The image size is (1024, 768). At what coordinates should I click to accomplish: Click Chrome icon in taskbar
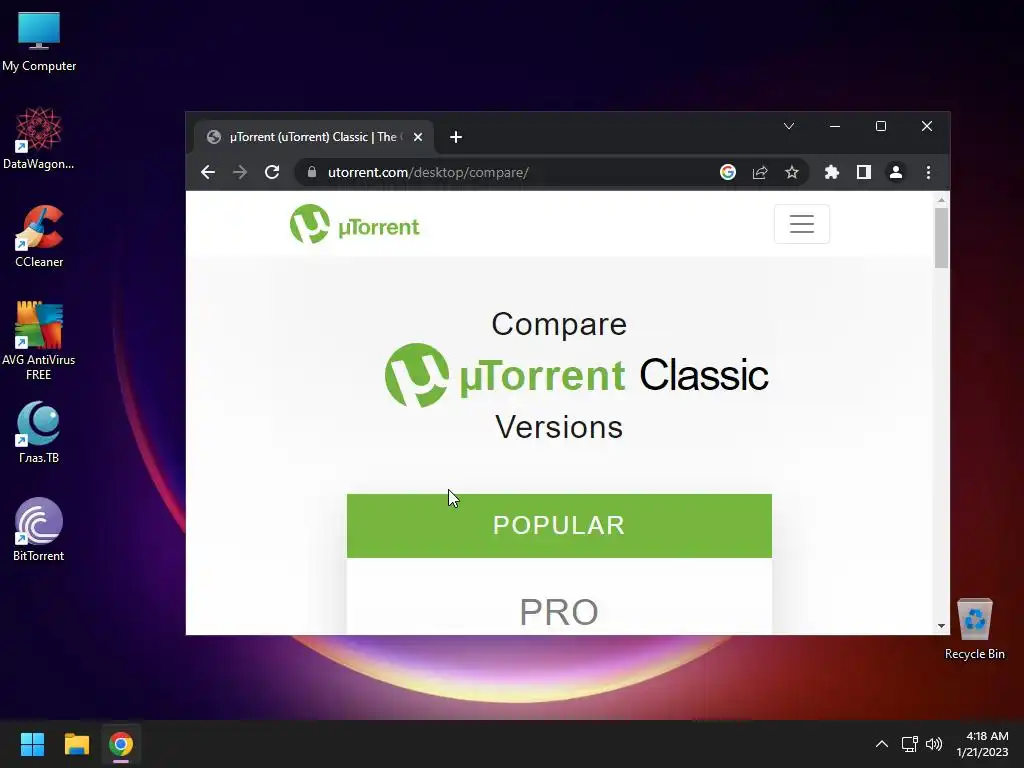point(121,744)
